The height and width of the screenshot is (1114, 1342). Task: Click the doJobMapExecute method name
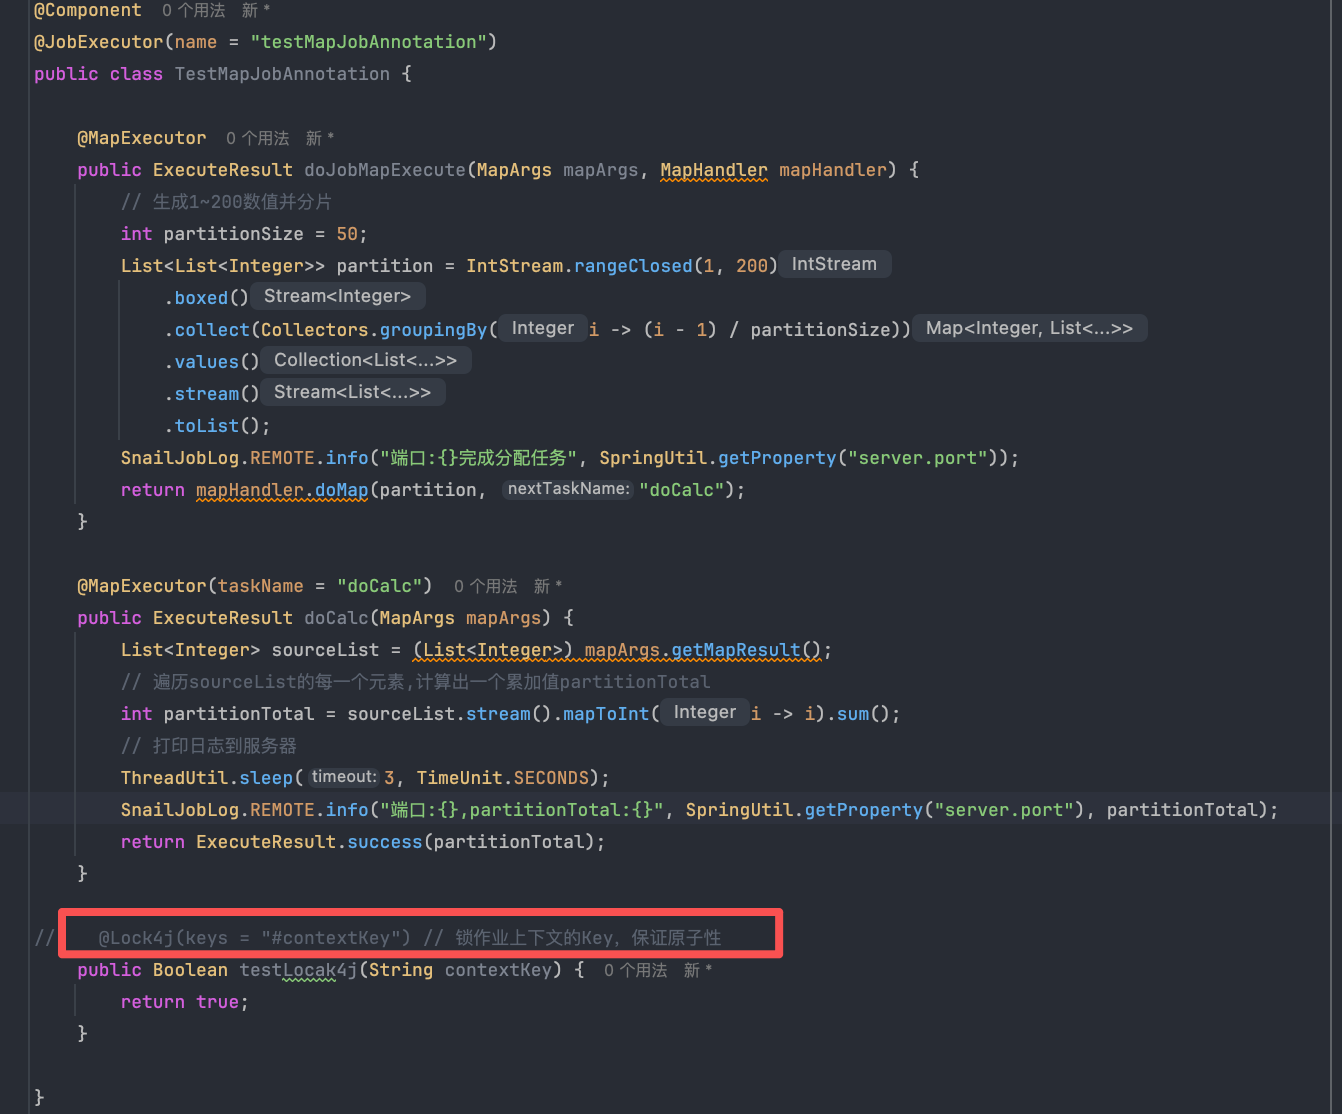[385, 170]
